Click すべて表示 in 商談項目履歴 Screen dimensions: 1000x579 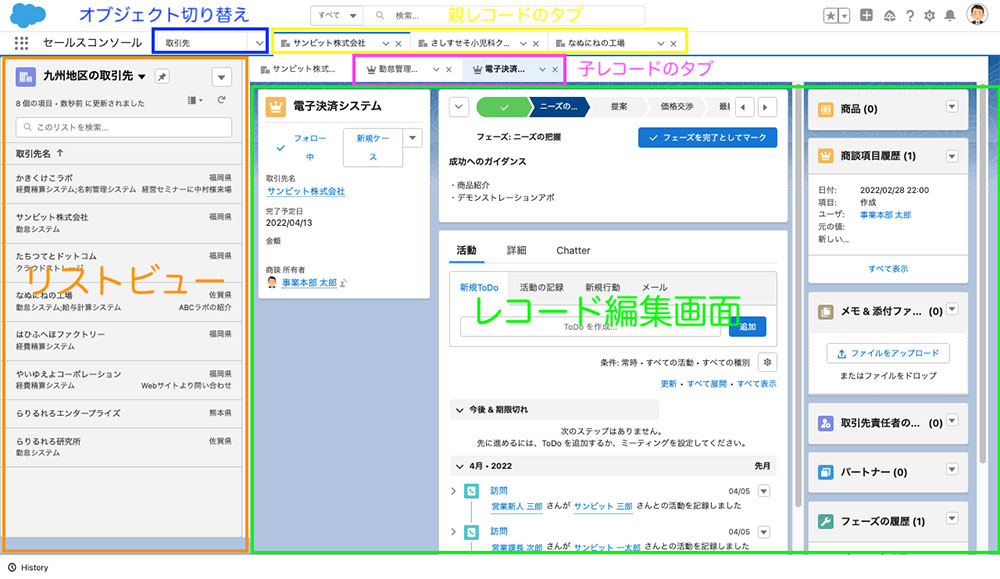pyautogui.click(x=888, y=269)
